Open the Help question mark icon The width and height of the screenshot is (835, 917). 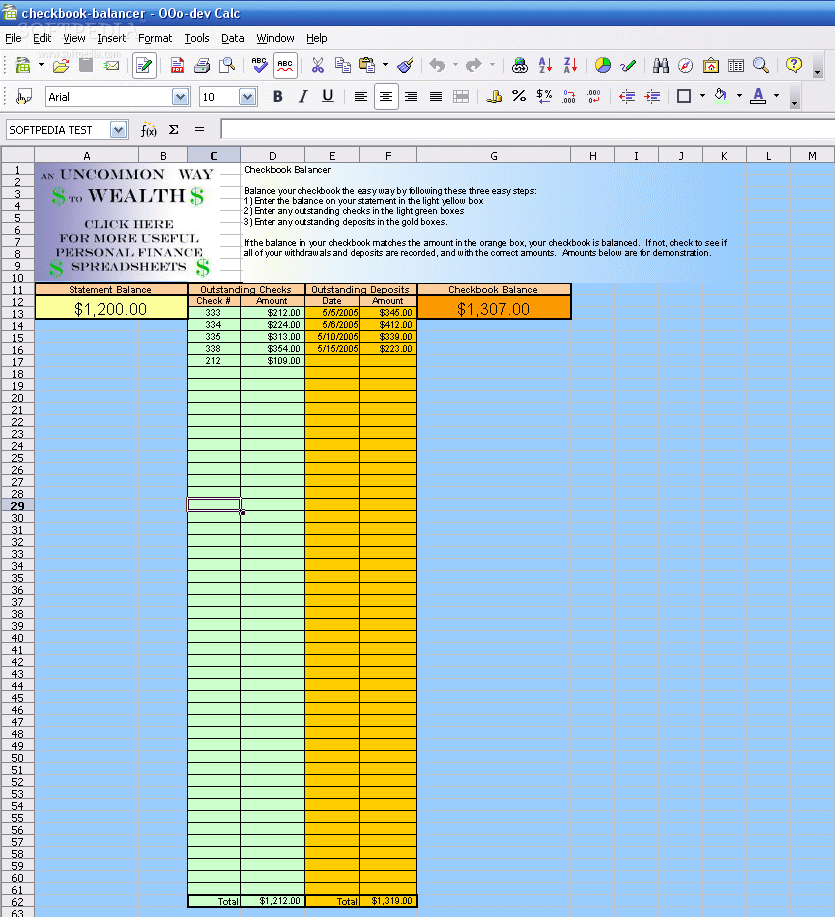(793, 64)
